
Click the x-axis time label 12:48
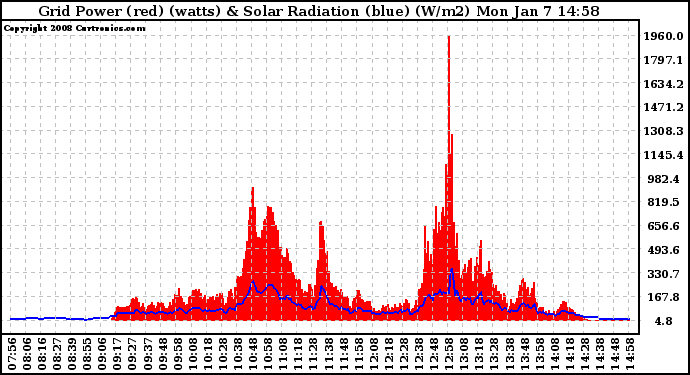[434, 354]
